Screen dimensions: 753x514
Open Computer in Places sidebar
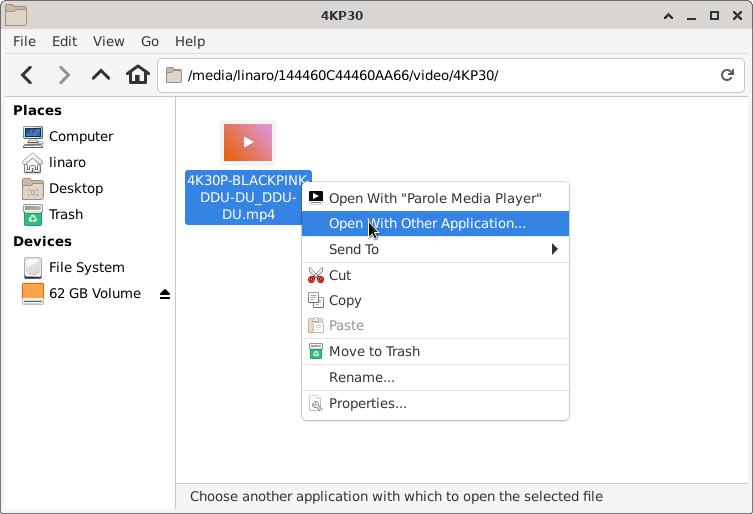click(x=68, y=136)
